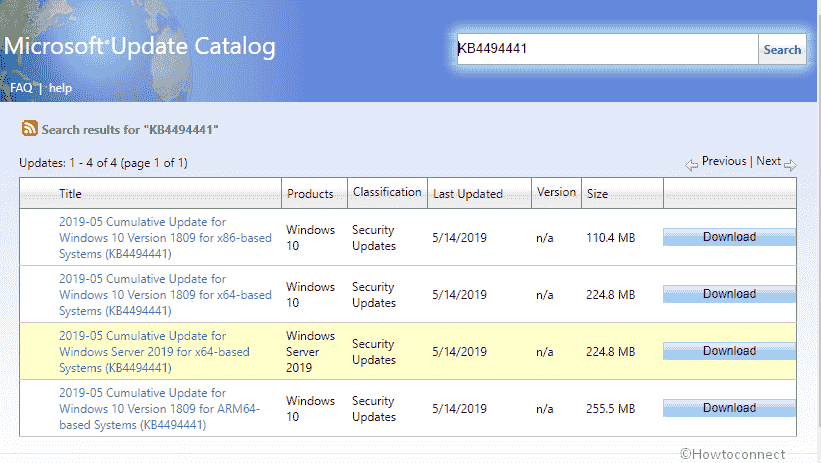Click the Search results for "KB4494441" heading
The width and height of the screenshot is (821, 463).
[130, 129]
